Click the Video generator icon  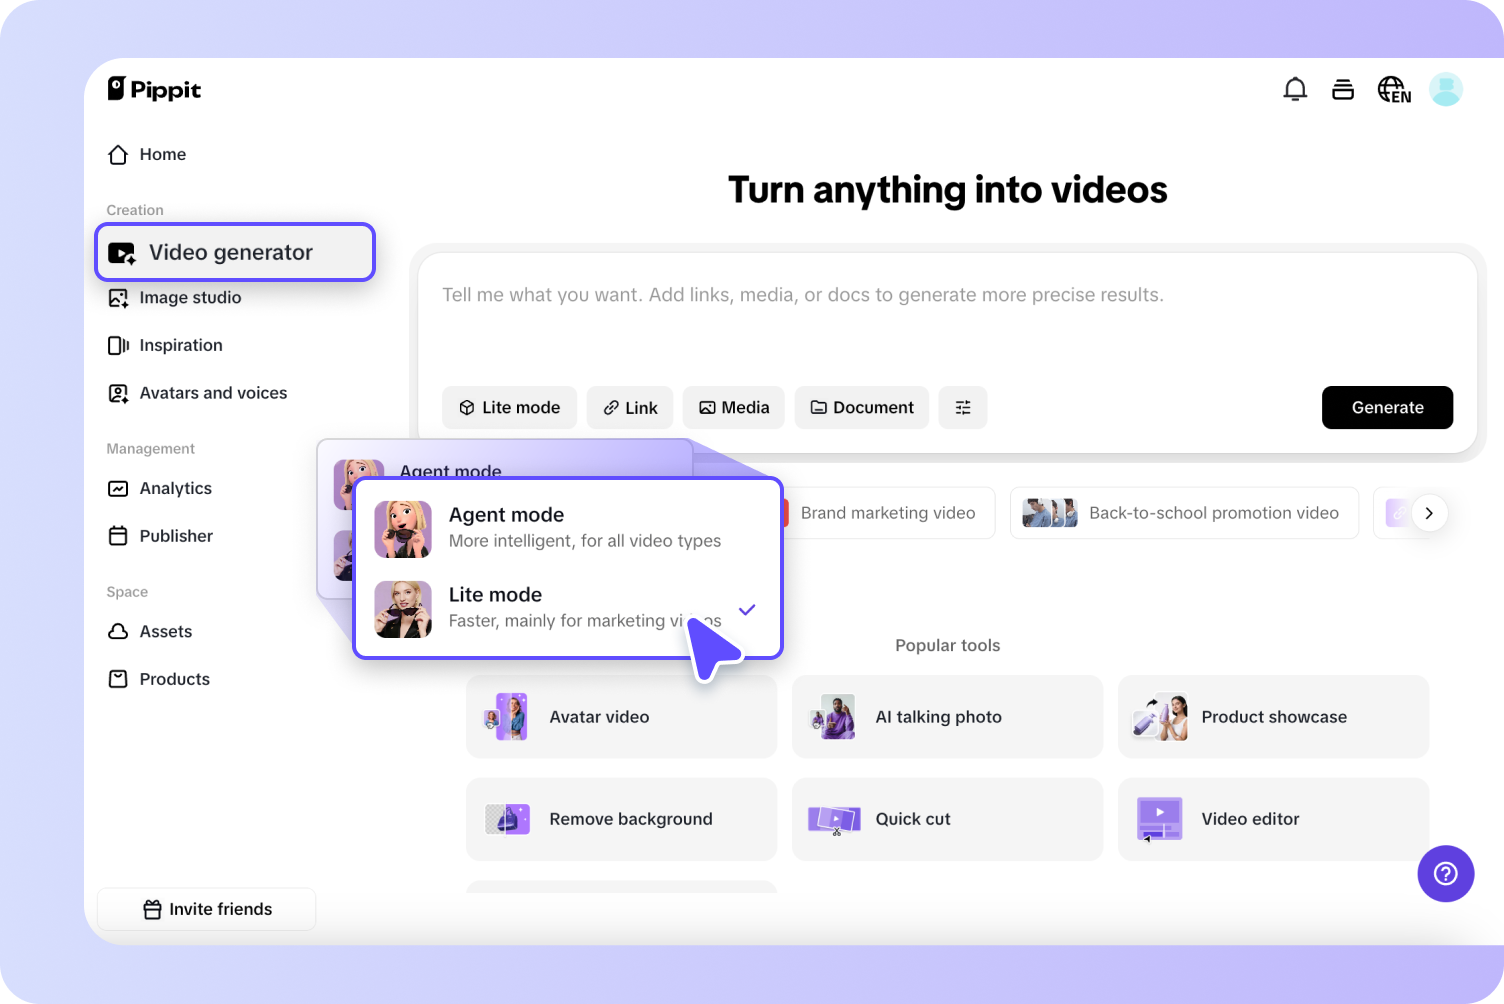[x=122, y=253]
